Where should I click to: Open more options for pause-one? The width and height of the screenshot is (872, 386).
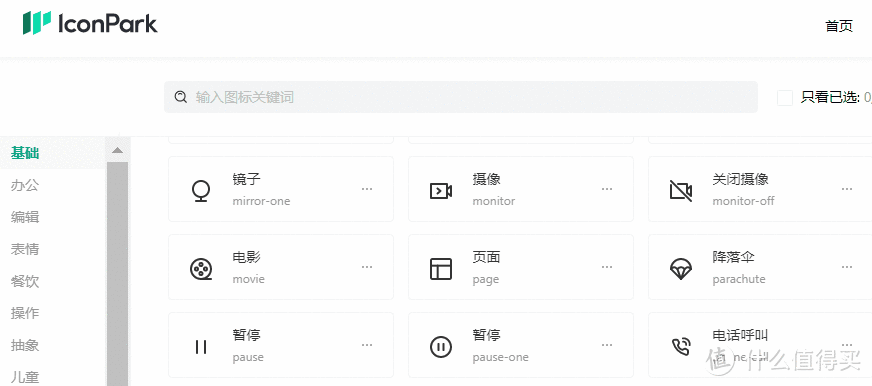click(x=607, y=345)
